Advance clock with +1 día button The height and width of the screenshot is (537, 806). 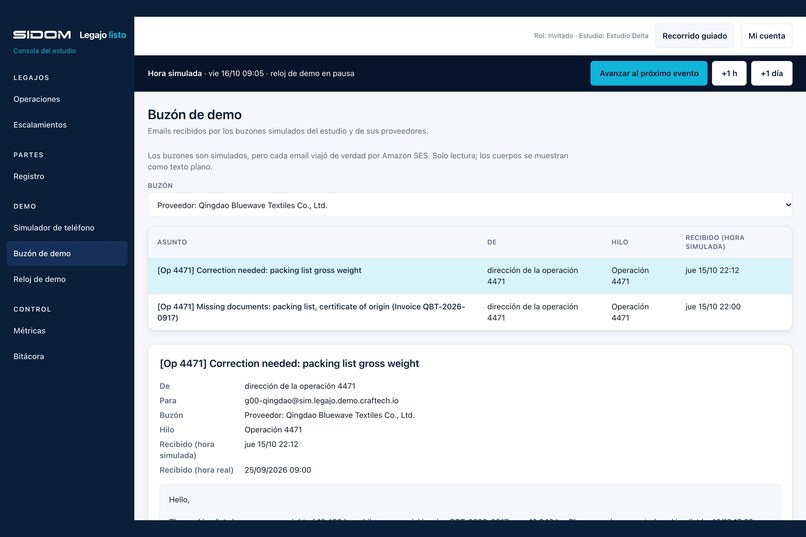click(x=772, y=73)
